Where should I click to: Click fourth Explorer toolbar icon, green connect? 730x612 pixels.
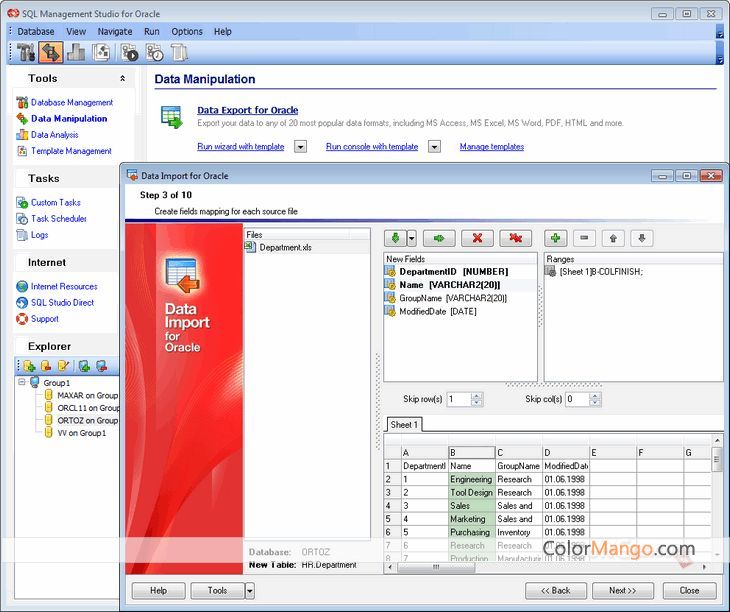(x=84, y=366)
